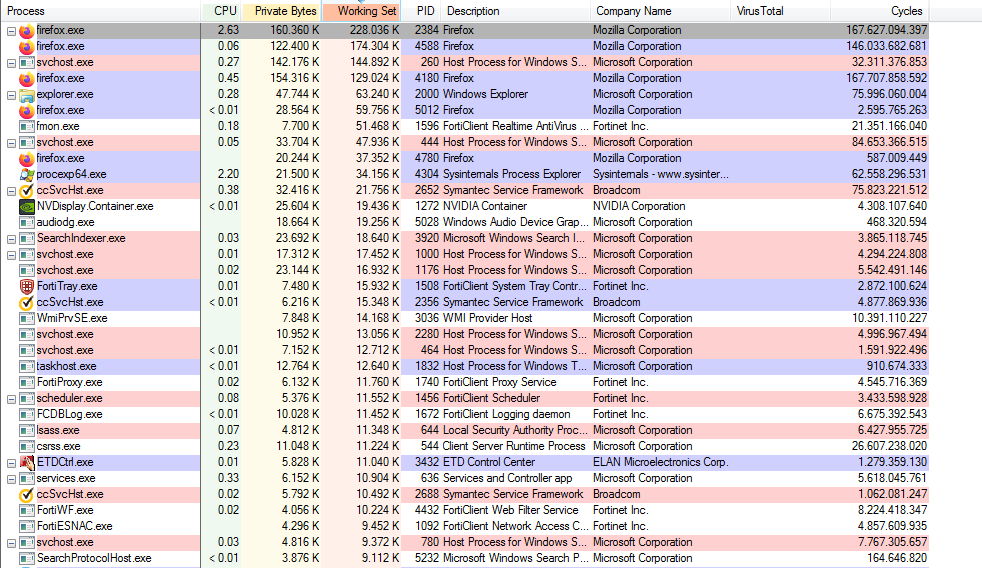Sort by the PID column header
Viewport: 982px width, 568px height.
tap(421, 11)
